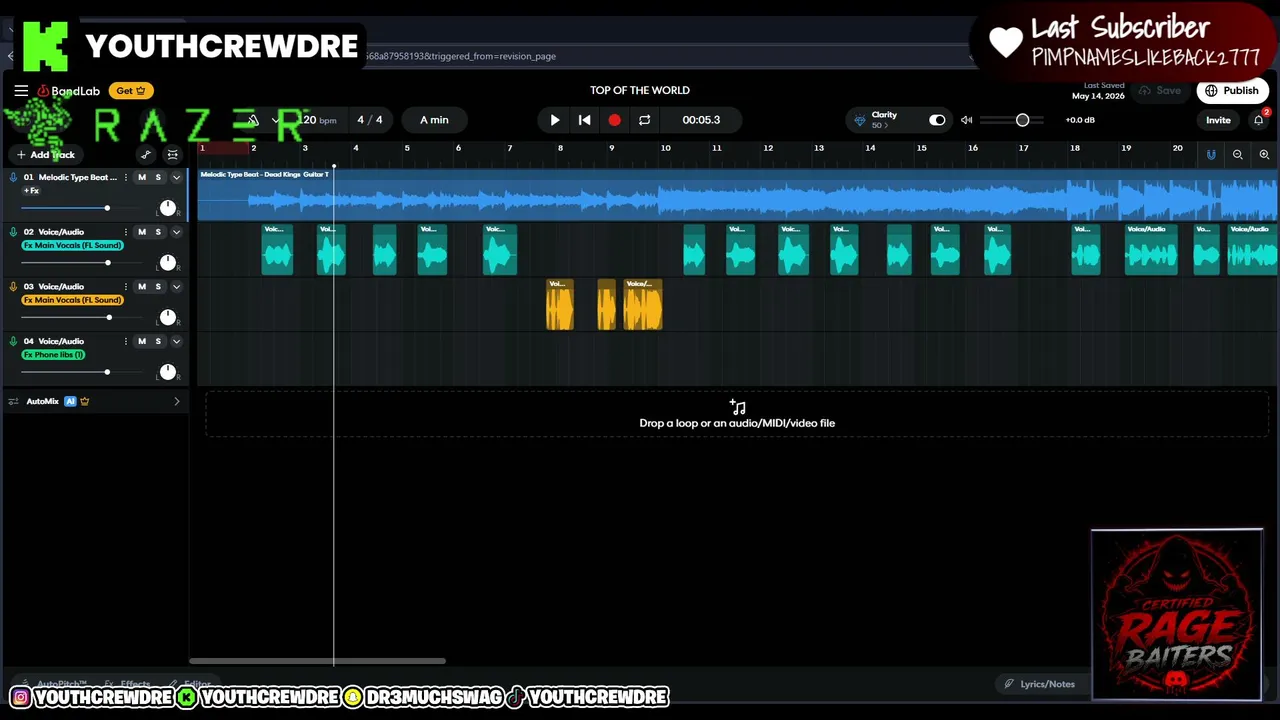Mute track 04 Voice/Audio
The height and width of the screenshot is (720, 1280).
pyautogui.click(x=141, y=342)
